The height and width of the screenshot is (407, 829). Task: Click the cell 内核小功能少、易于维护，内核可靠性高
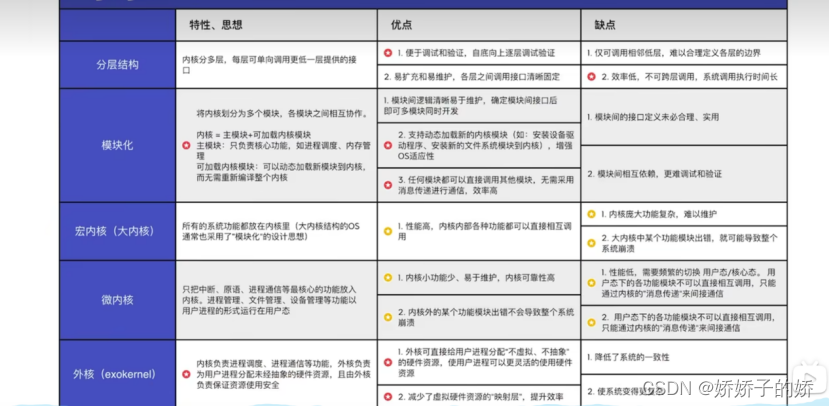tap(479, 278)
